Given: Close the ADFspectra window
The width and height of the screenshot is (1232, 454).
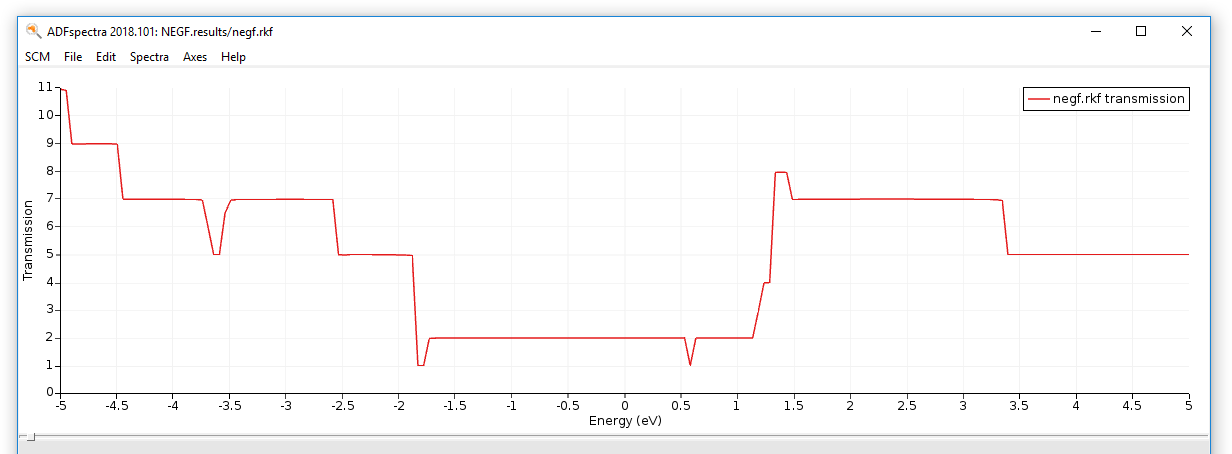Looking at the screenshot, I should [x=1186, y=31].
